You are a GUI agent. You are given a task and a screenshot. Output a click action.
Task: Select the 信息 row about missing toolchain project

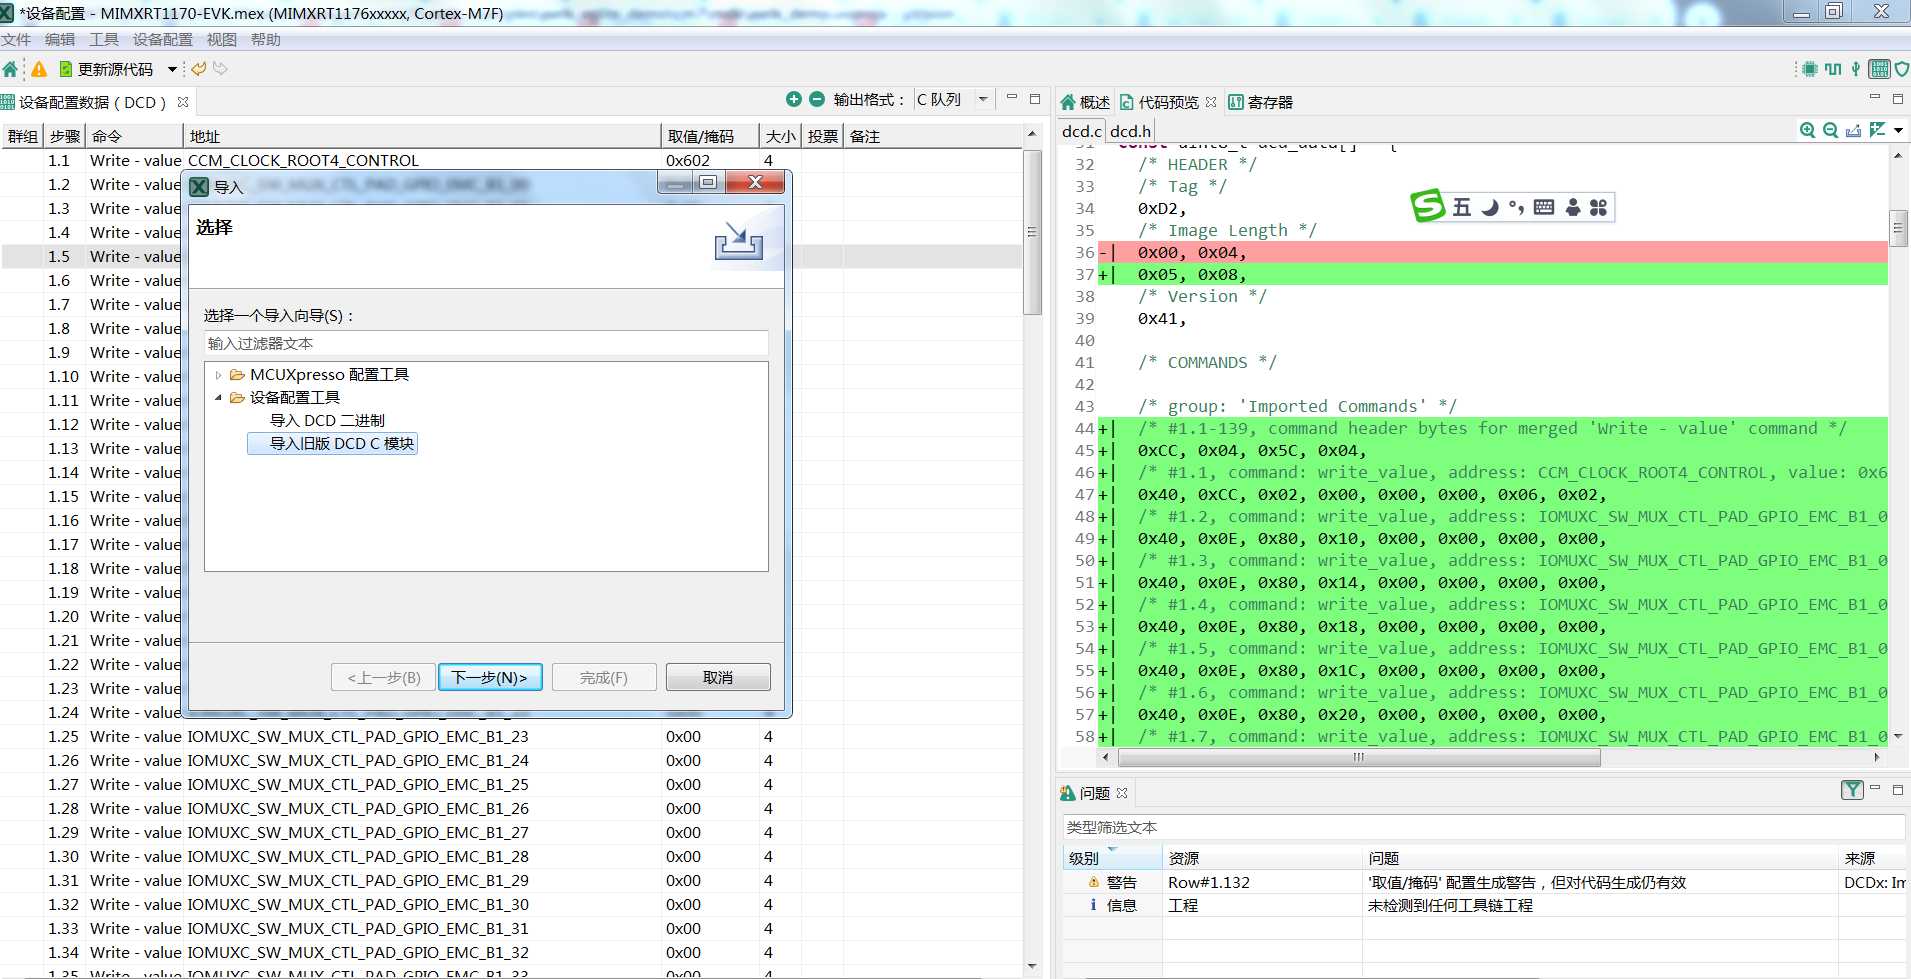[1485, 905]
